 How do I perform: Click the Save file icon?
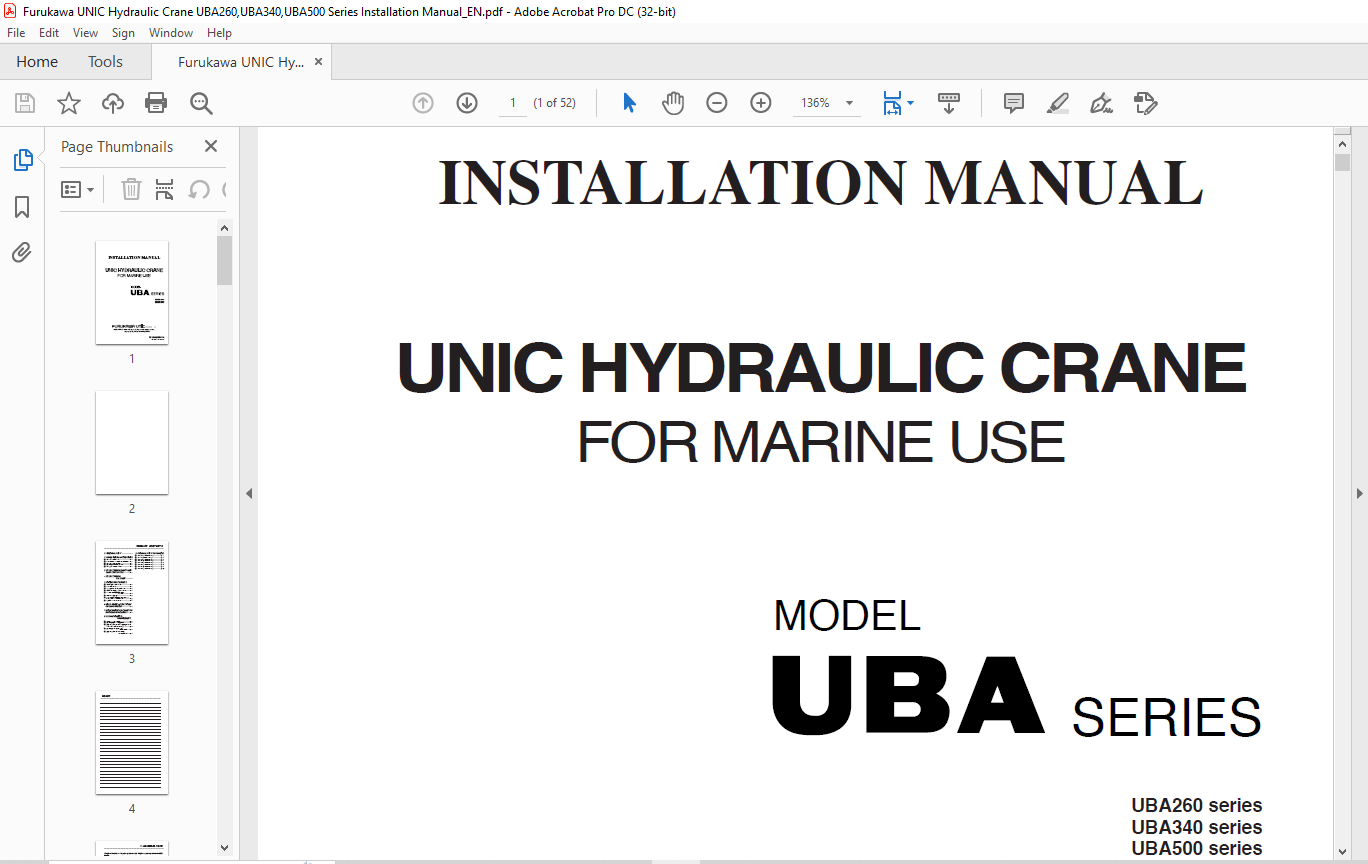point(25,103)
